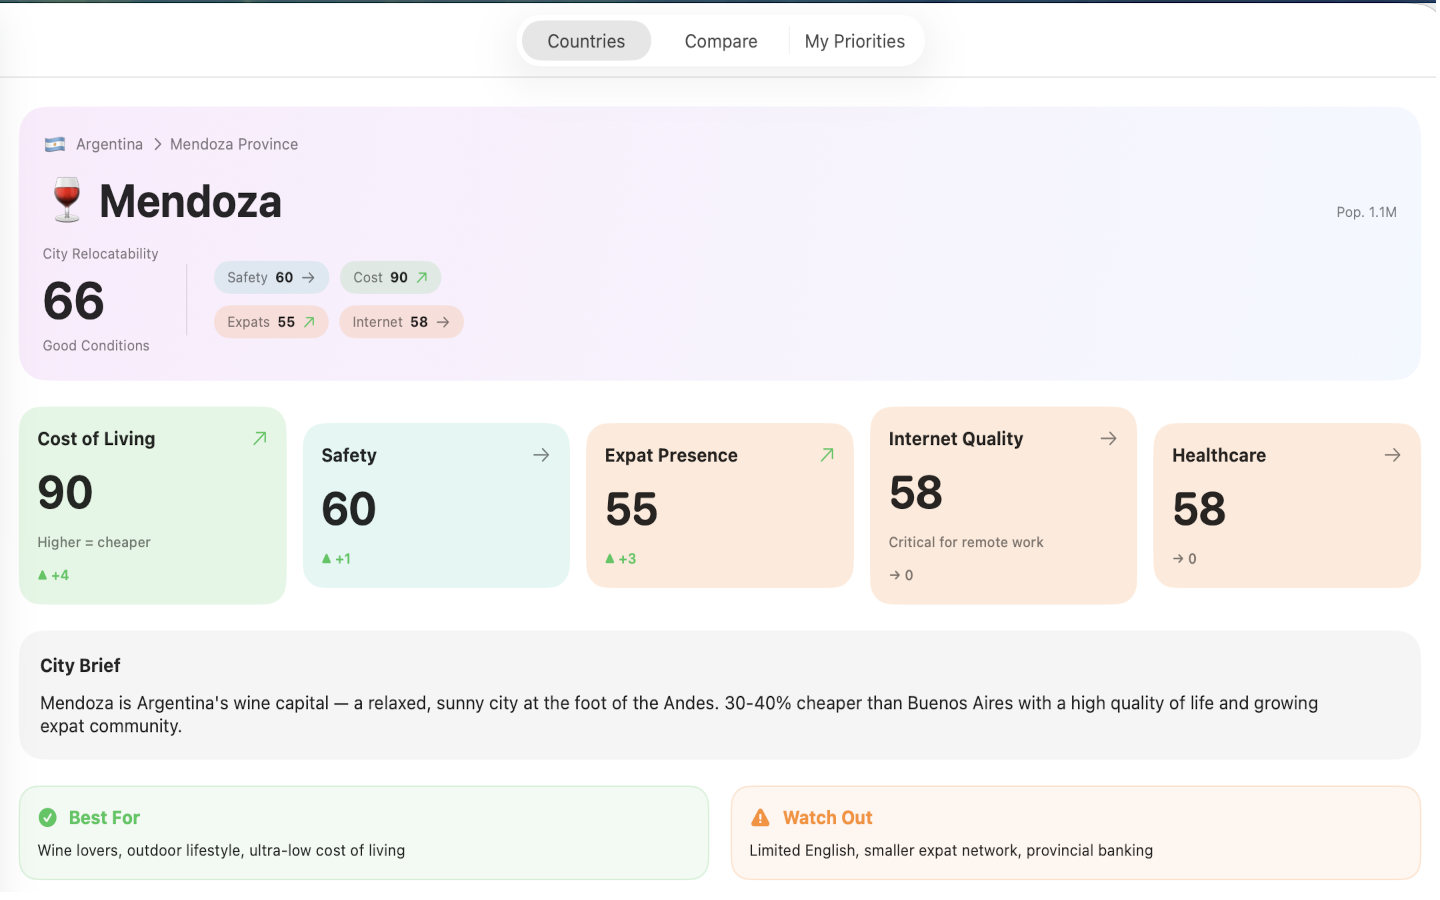The width and height of the screenshot is (1440, 900).
Task: Click the Expats 55 pill
Action: coord(271,322)
